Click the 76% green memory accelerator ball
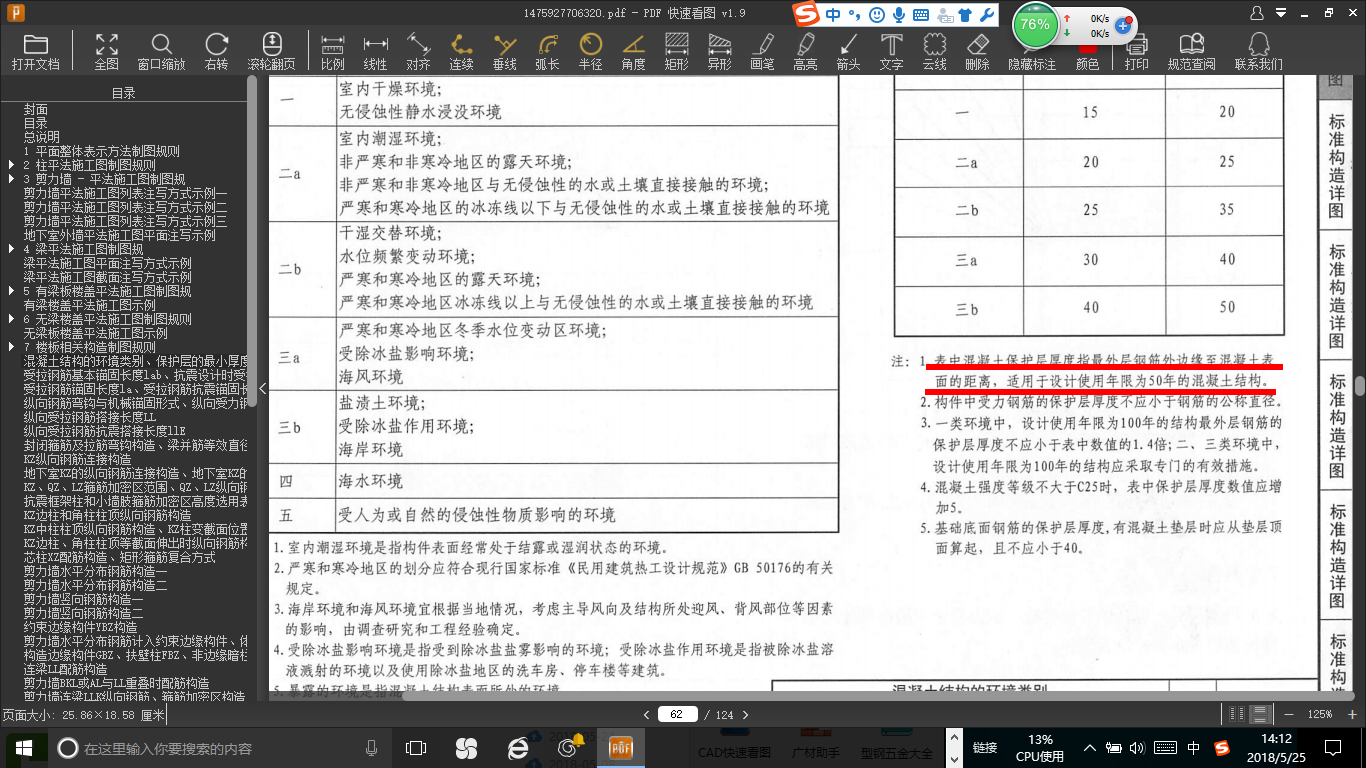 tap(1035, 25)
